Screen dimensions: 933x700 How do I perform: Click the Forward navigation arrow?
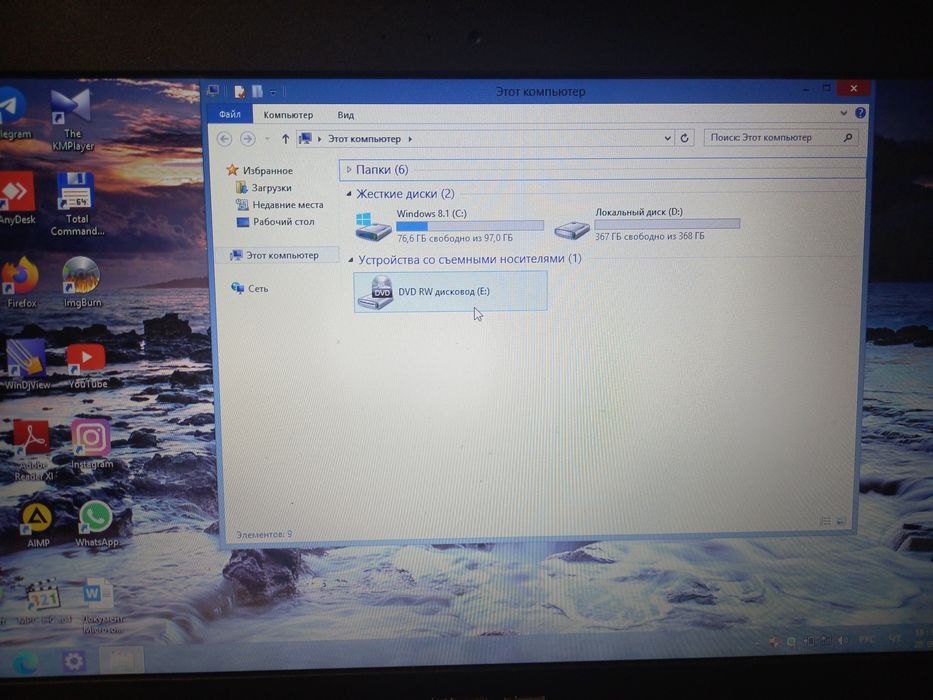click(248, 139)
